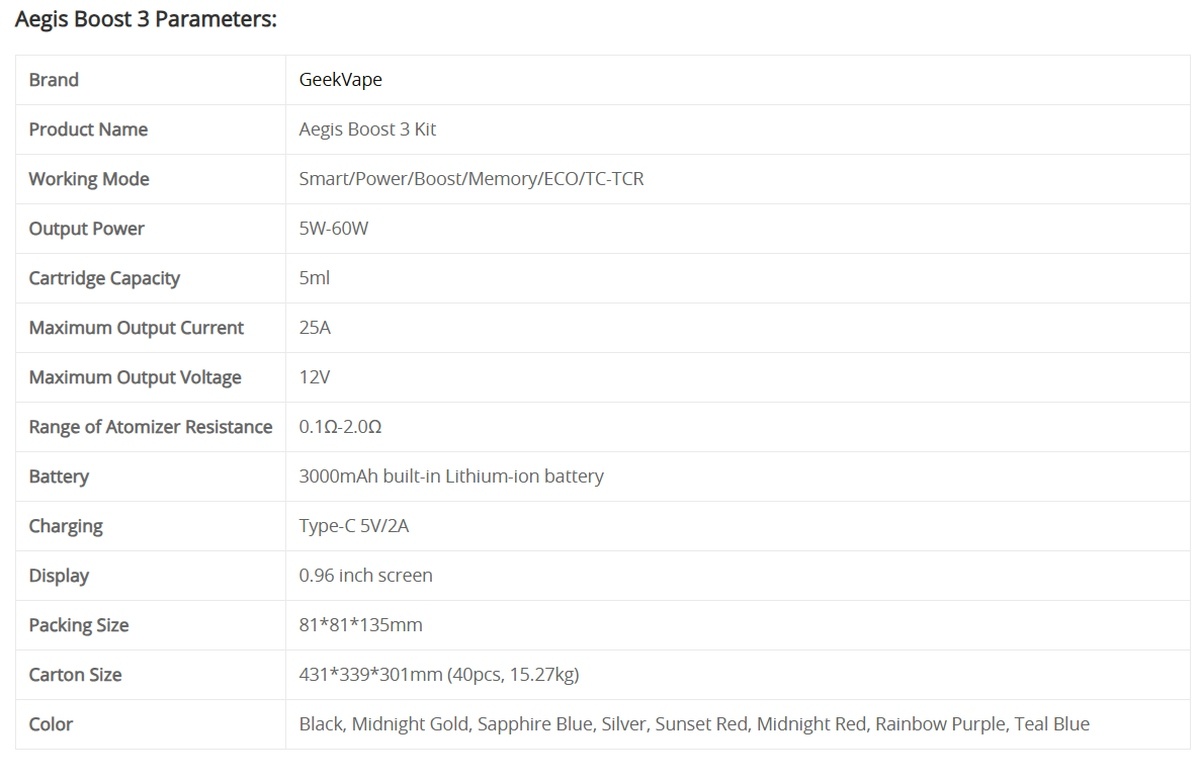The width and height of the screenshot is (1200, 780).
Task: Select the GeekVape brand value
Action: pos(340,80)
